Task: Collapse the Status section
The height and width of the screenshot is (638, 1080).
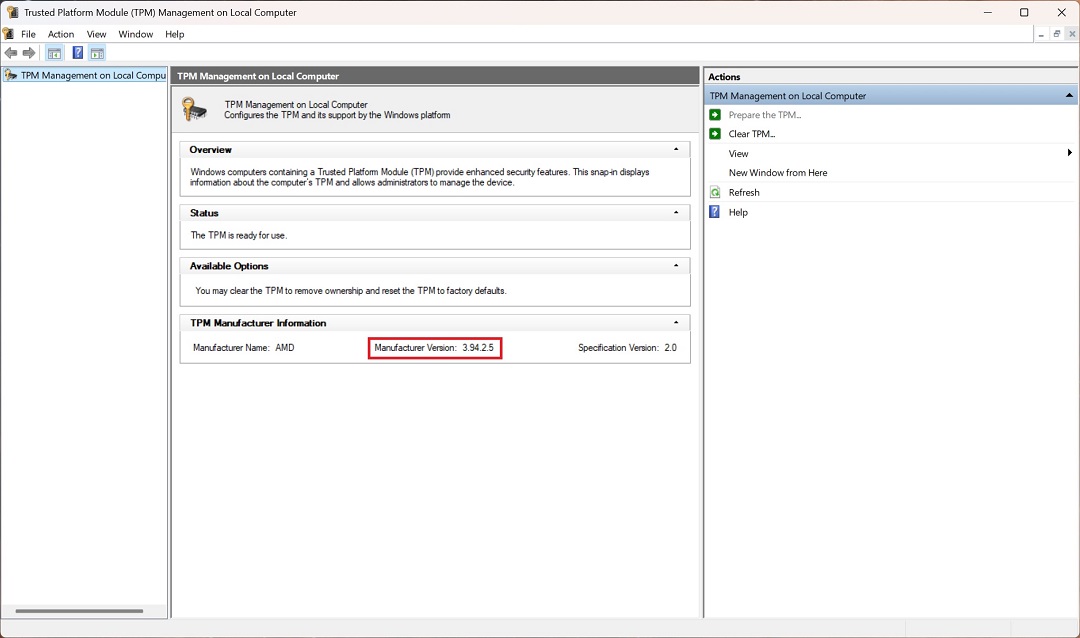Action: coord(676,213)
